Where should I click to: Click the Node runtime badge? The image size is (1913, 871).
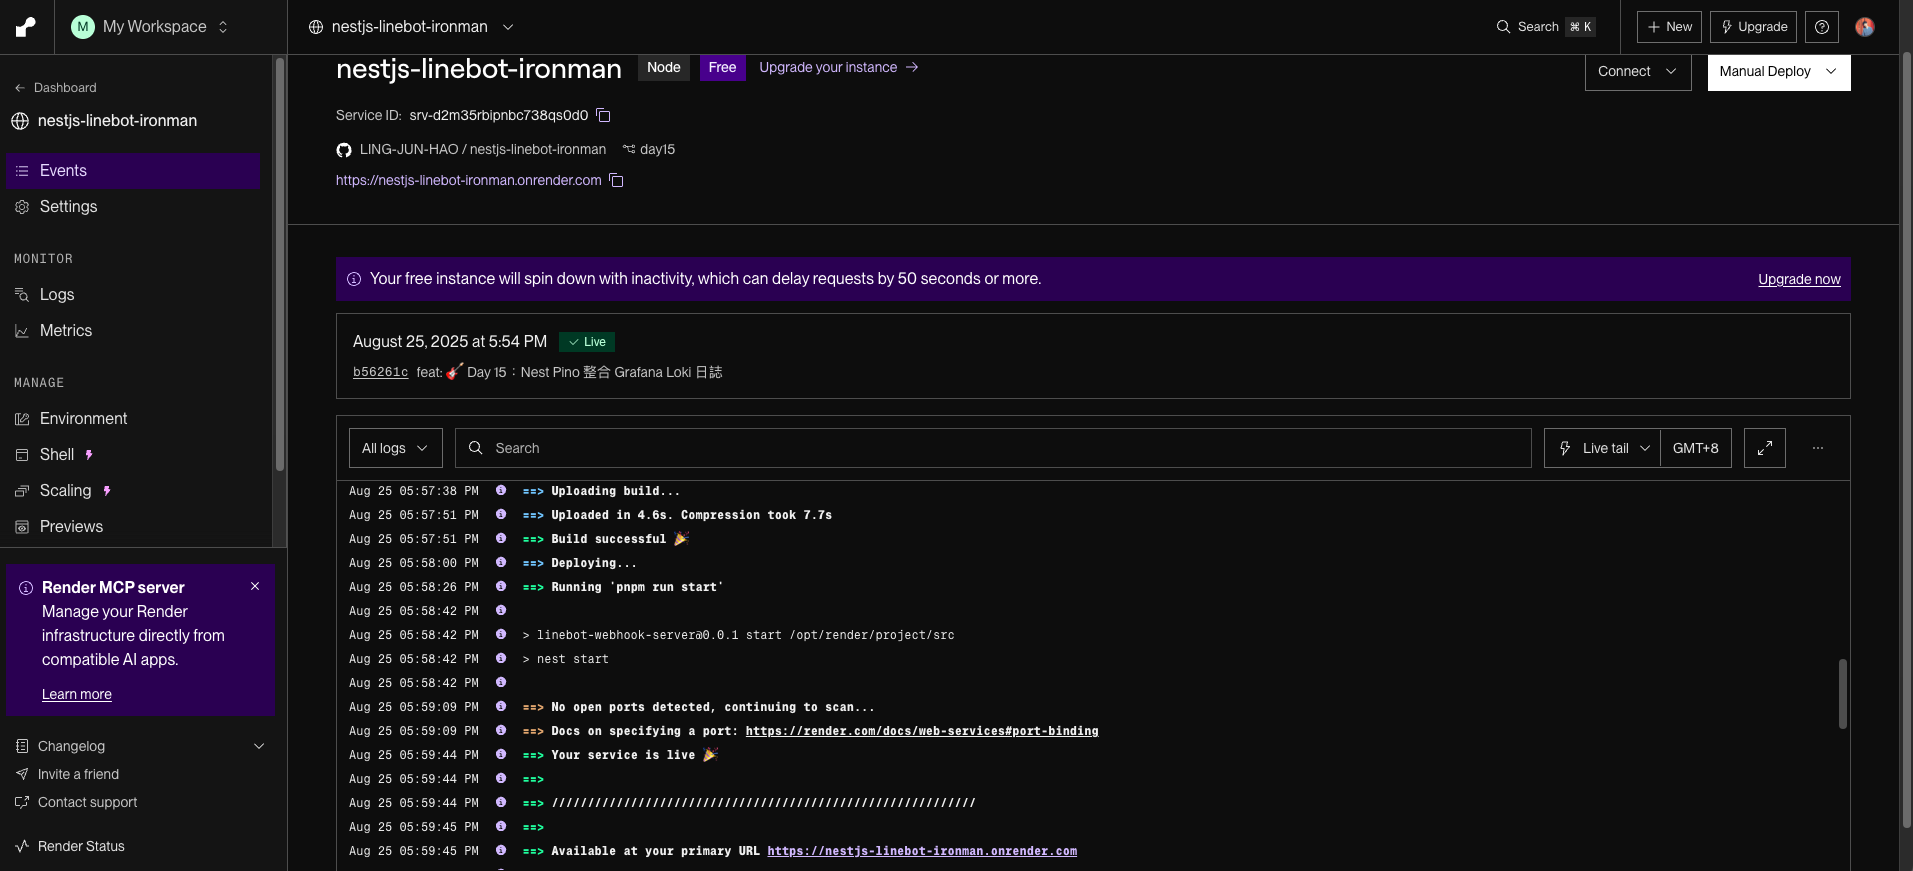[664, 68]
